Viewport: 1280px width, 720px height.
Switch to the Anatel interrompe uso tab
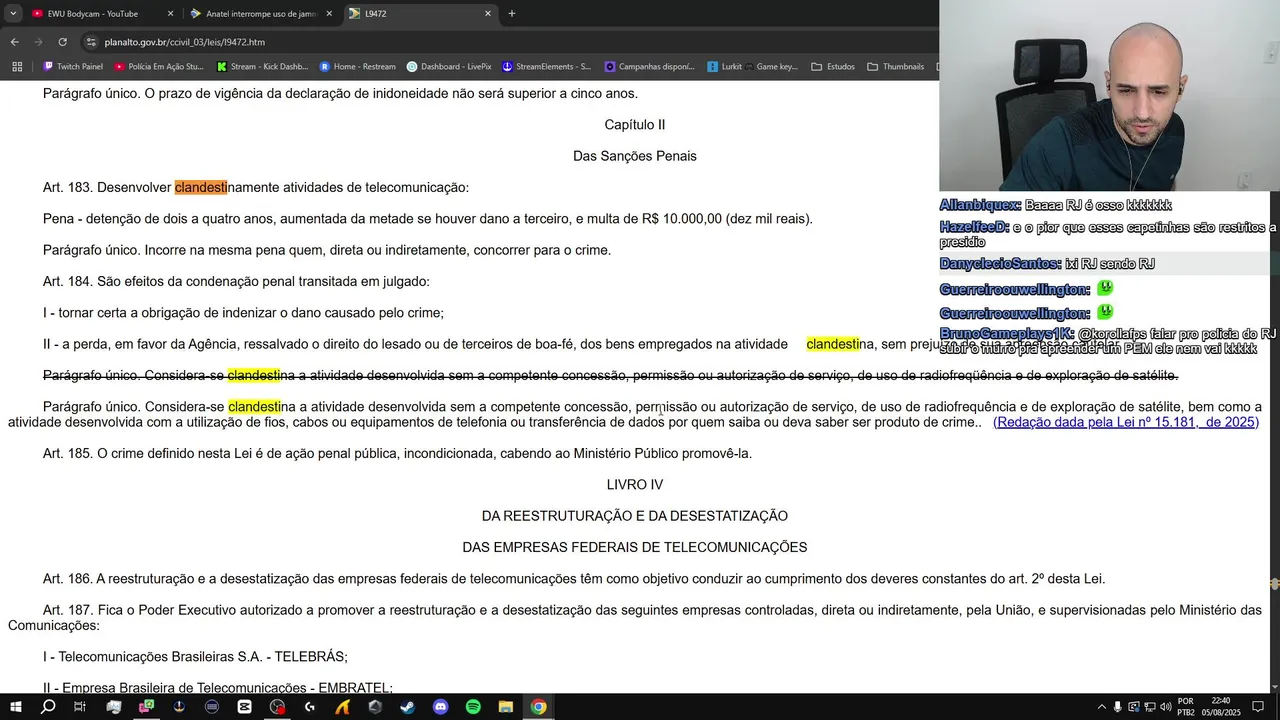[x=262, y=14]
